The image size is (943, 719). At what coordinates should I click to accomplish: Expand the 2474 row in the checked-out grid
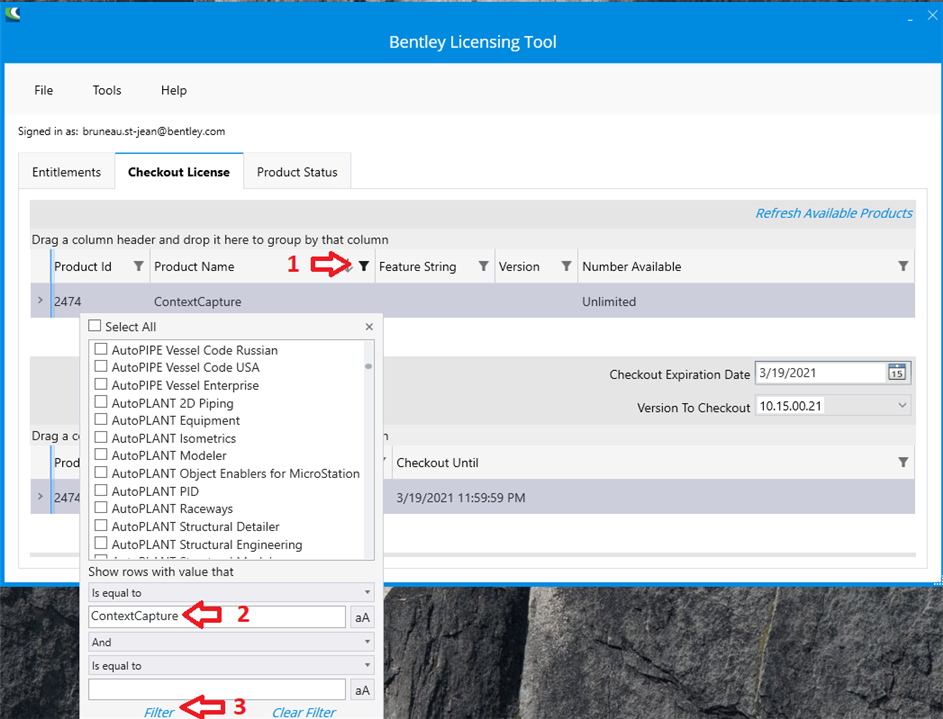click(x=40, y=497)
